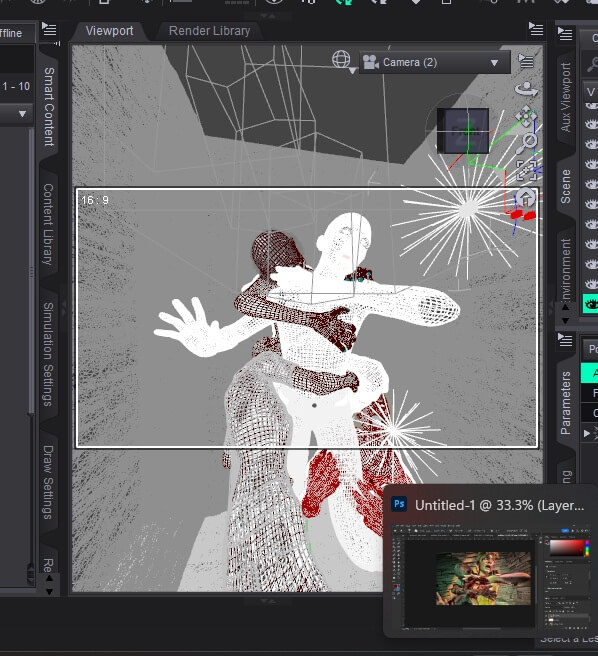Click the Untitled-1 @ 33.3% preview title
Image resolution: width=598 pixels, height=661 pixels.
coord(499,505)
